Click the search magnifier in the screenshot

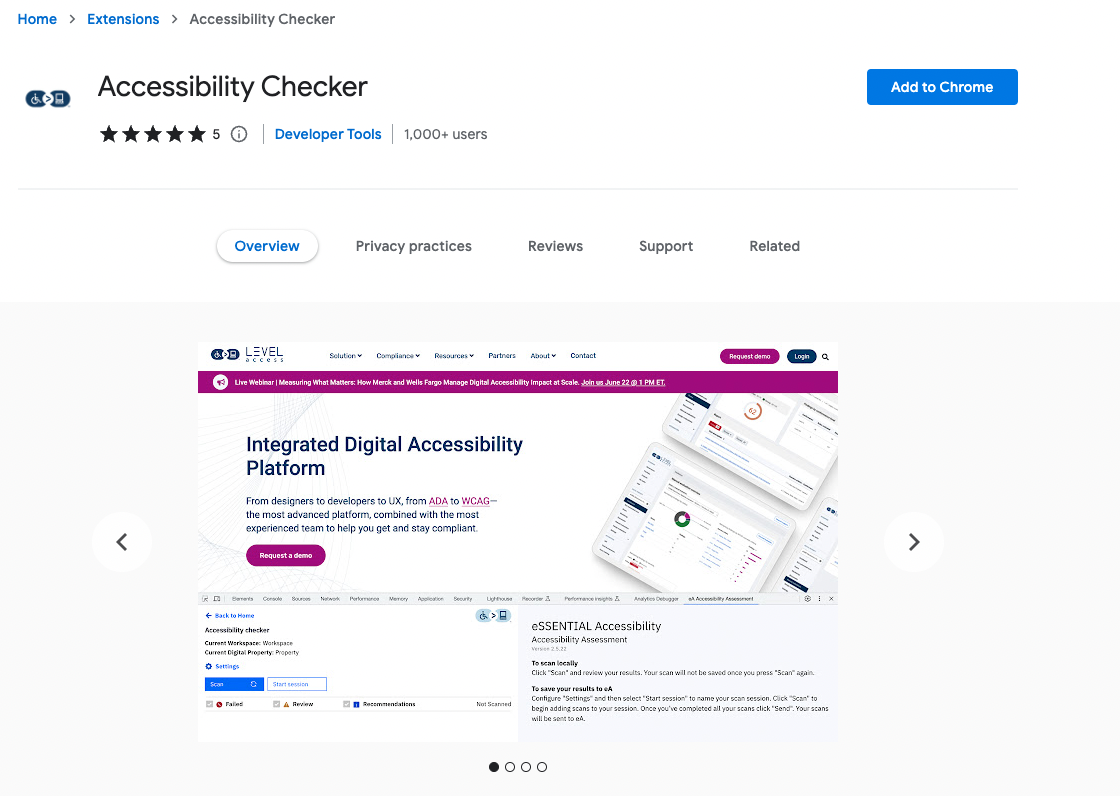(x=825, y=356)
